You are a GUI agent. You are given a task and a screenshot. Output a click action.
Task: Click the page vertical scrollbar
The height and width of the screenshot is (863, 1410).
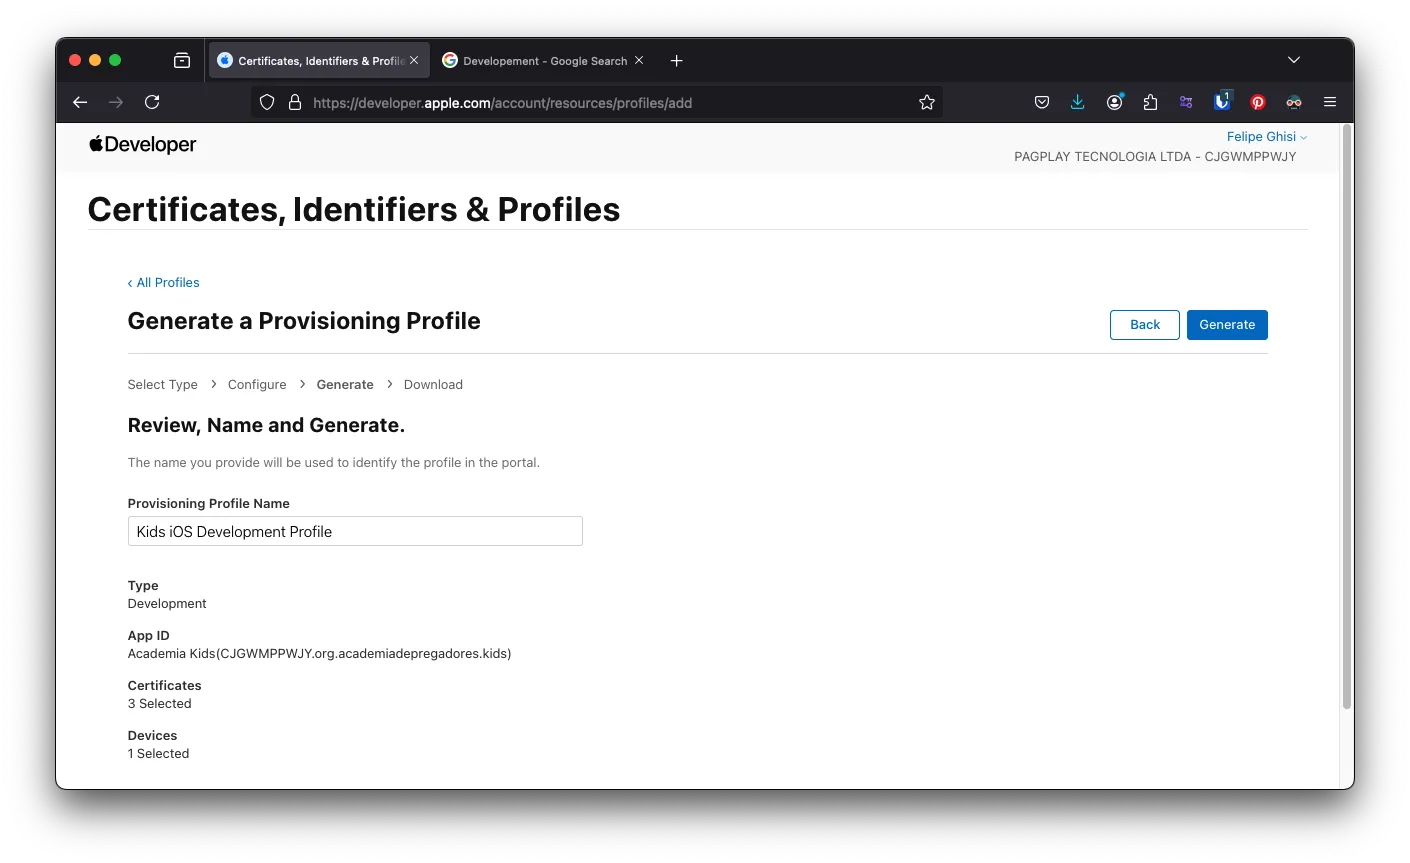1347,417
